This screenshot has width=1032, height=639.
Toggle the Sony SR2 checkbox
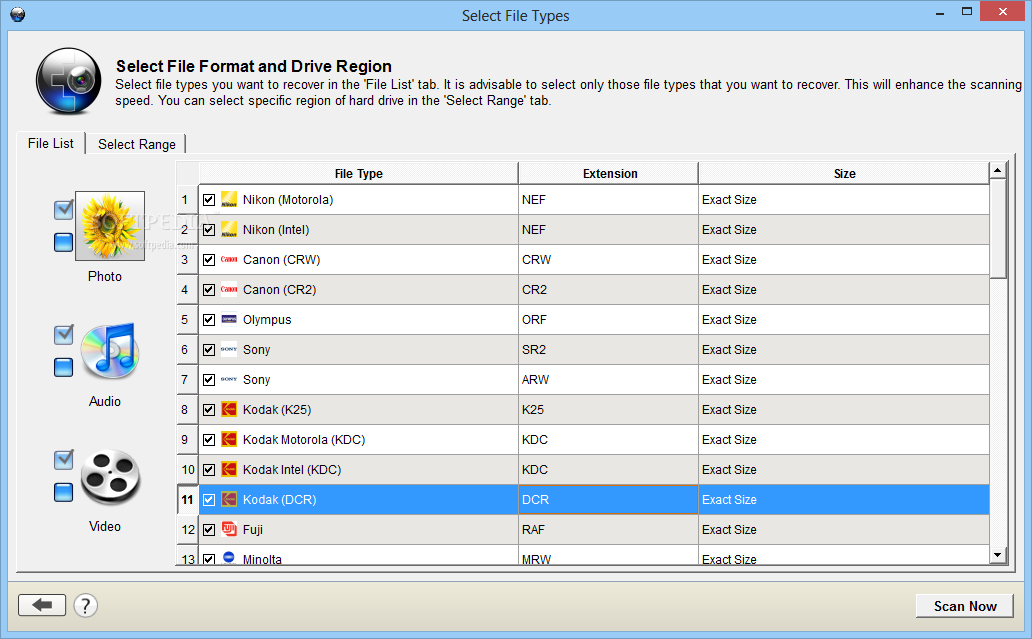tap(209, 349)
